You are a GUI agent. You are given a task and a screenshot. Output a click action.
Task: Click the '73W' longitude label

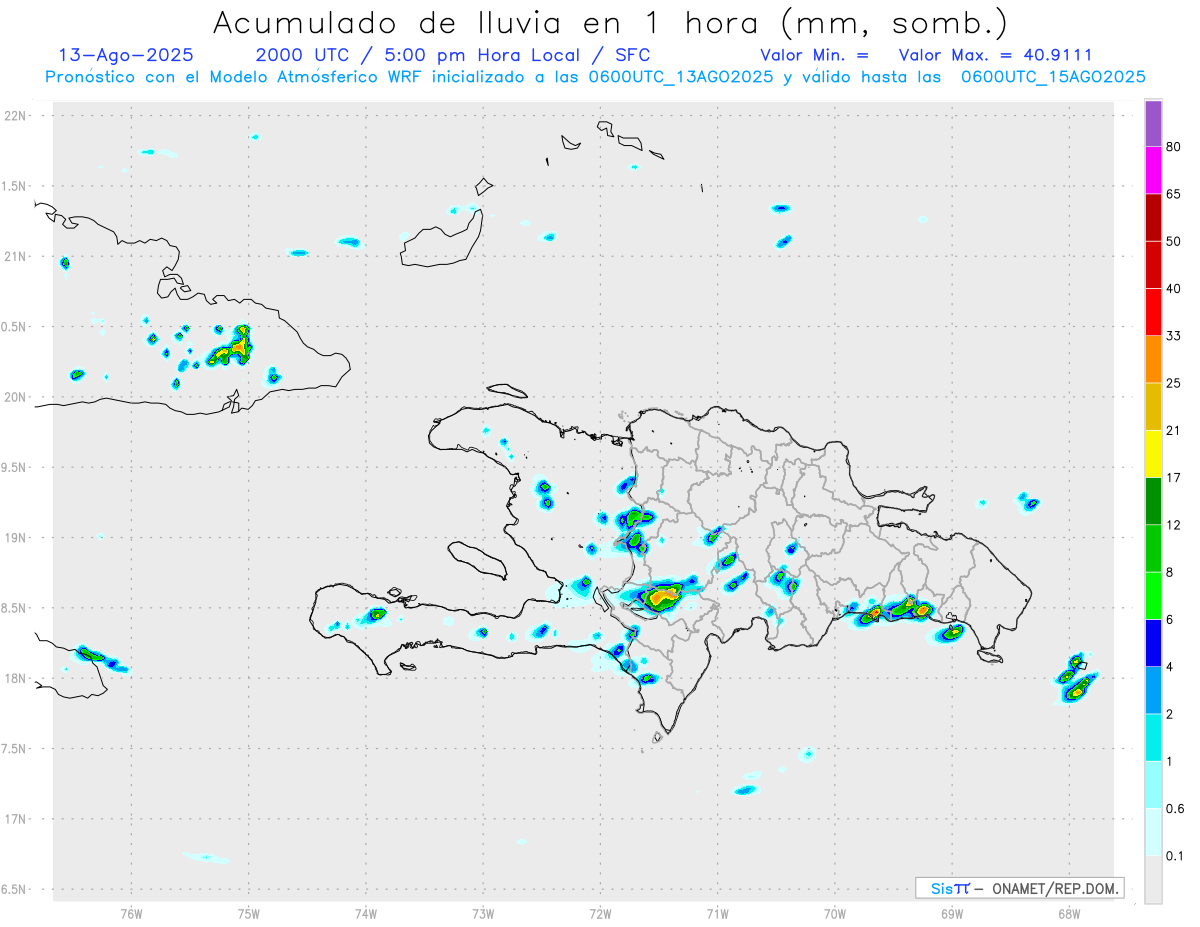[483, 913]
